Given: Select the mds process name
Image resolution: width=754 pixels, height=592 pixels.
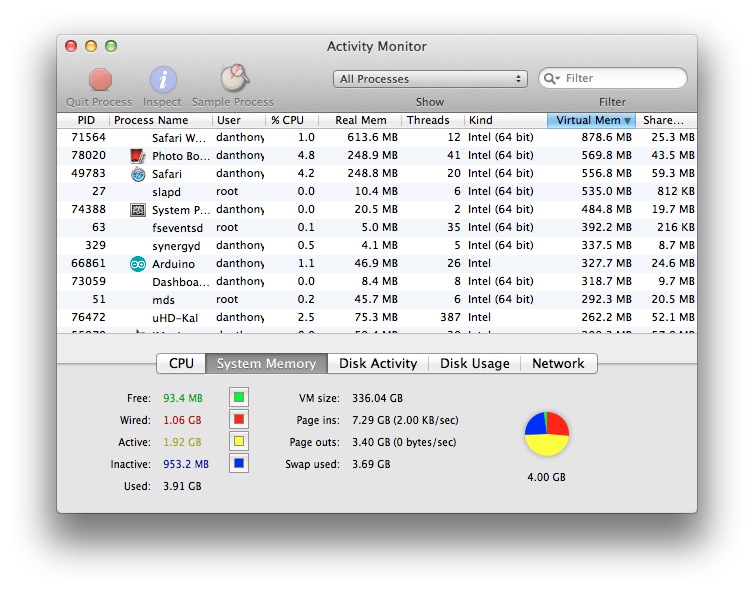Looking at the screenshot, I should 163,300.
